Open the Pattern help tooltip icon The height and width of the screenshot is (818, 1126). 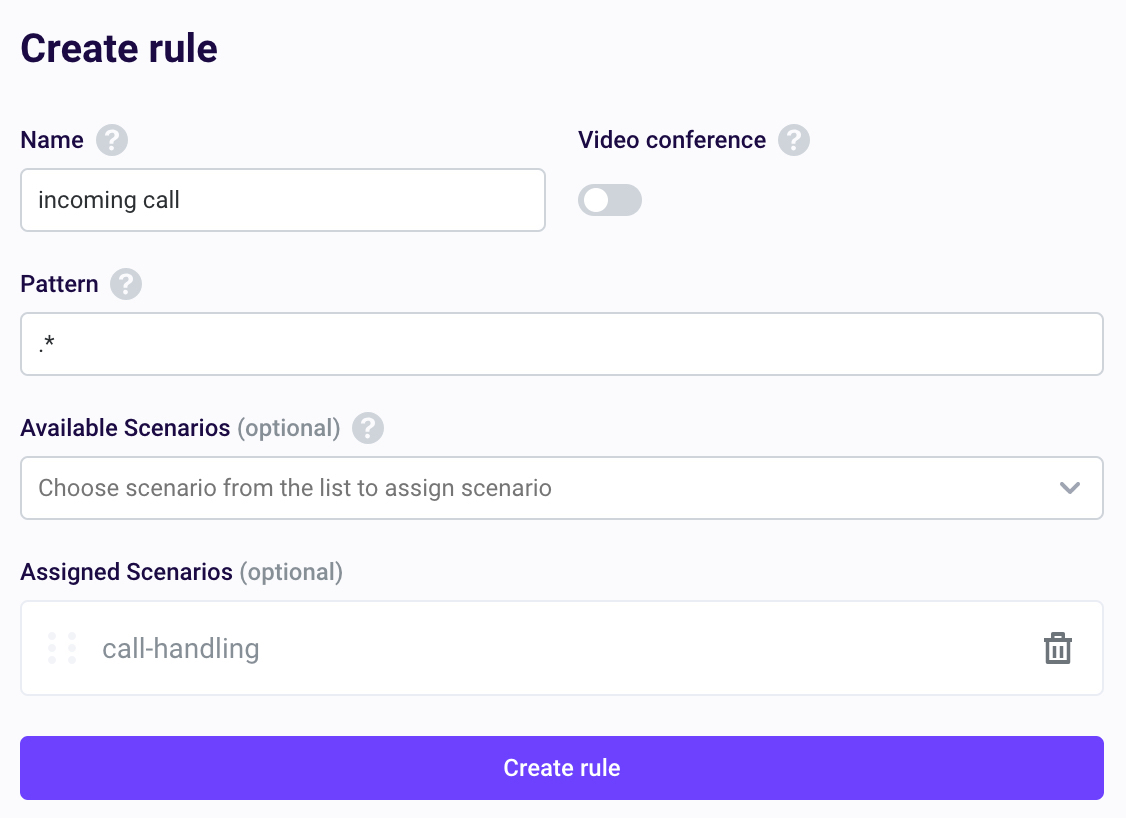coord(126,284)
